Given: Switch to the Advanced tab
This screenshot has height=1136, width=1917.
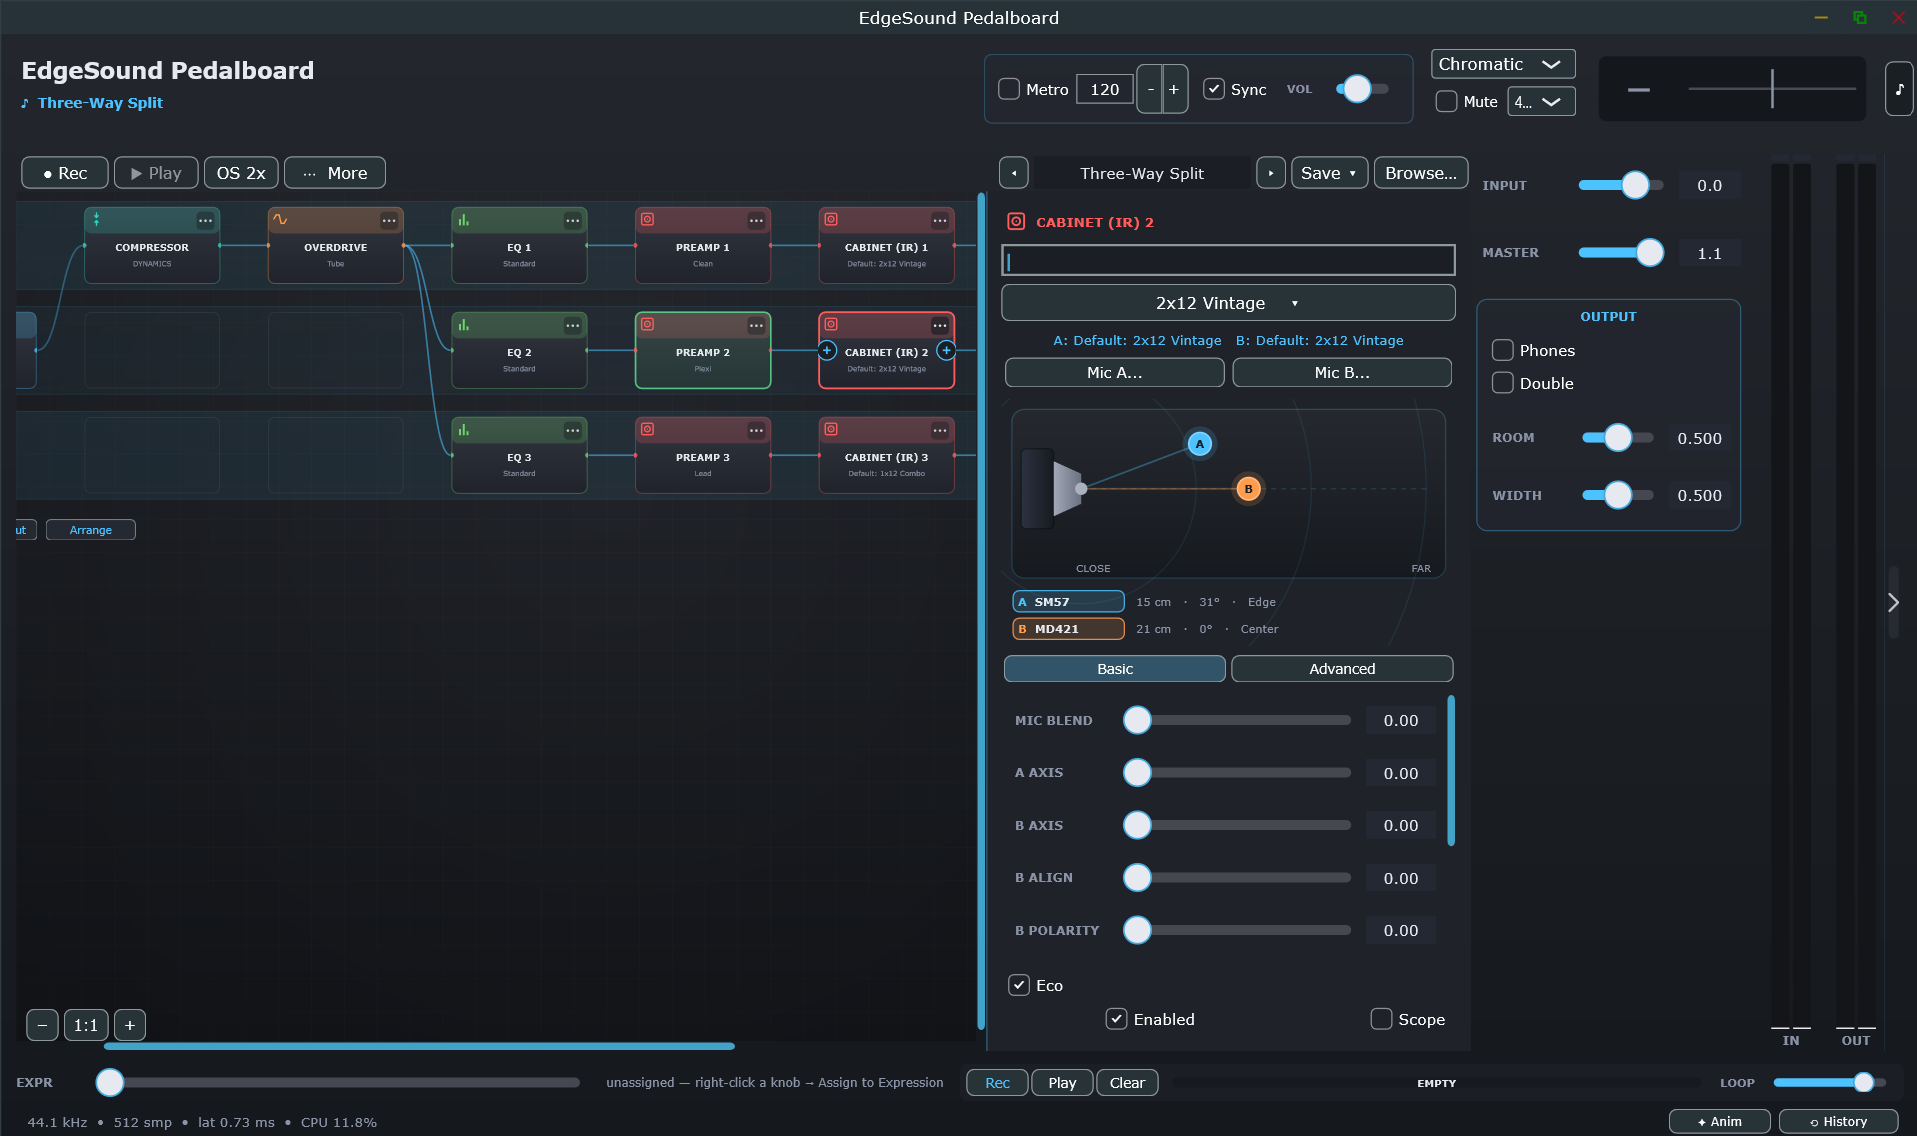Looking at the screenshot, I should tap(1342, 669).
